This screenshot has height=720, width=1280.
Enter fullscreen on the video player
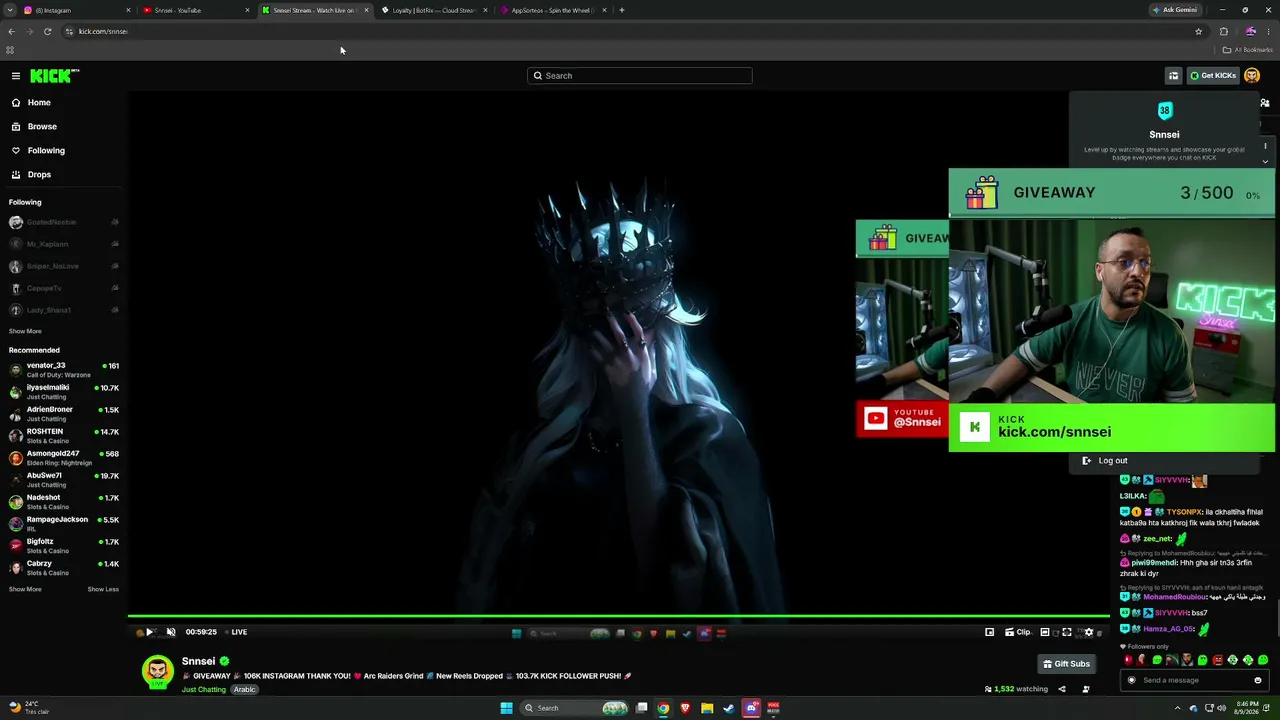[x=1067, y=632]
